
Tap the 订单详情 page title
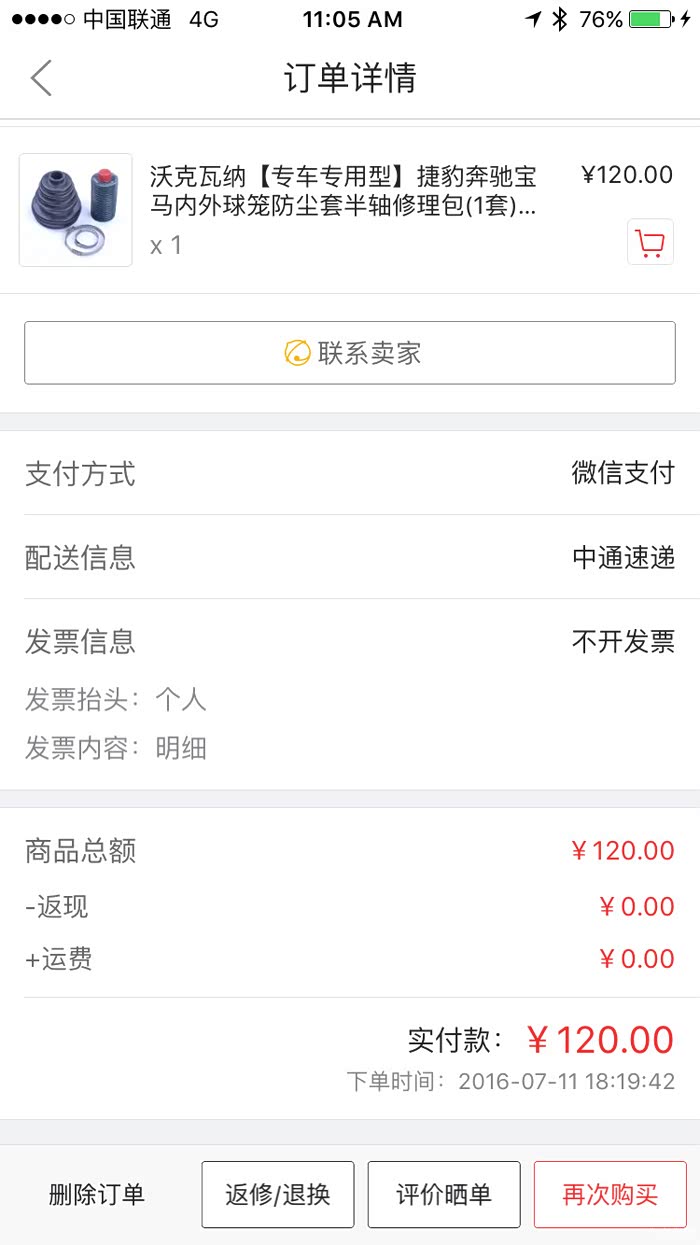350,78
